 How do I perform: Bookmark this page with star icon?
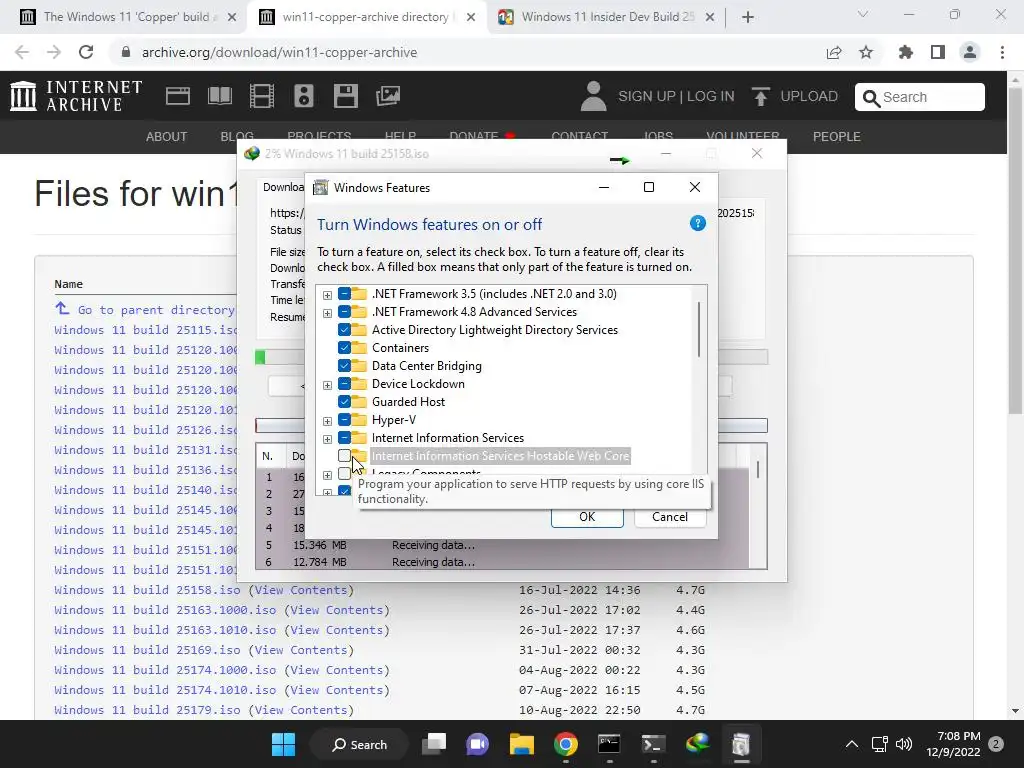click(866, 52)
